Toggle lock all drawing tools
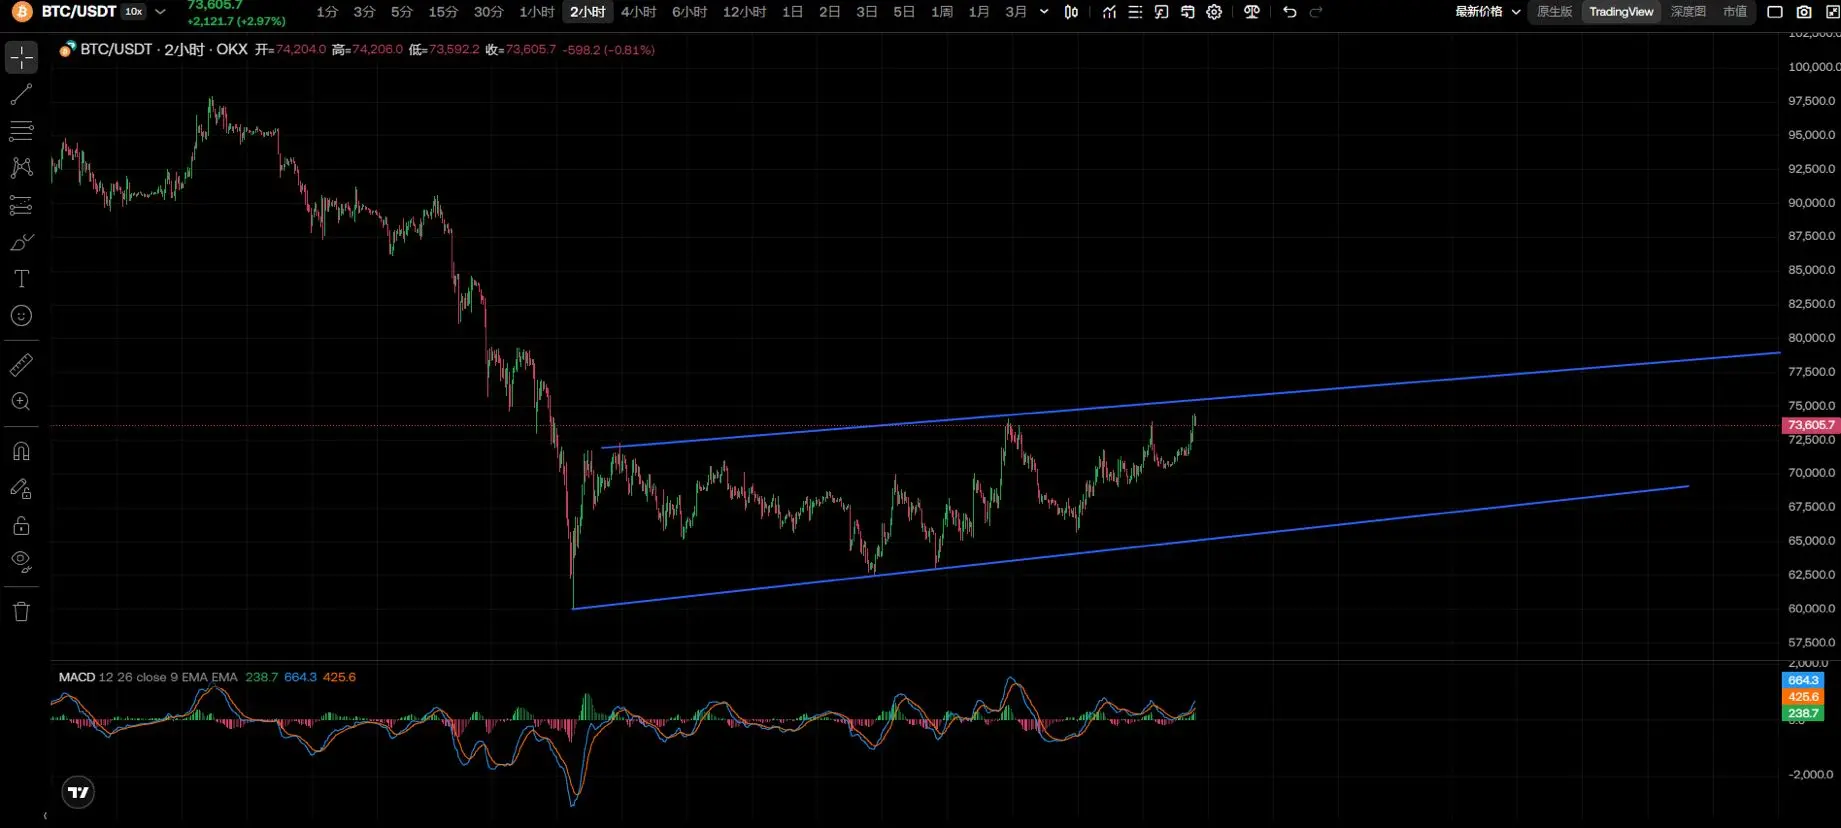Image resolution: width=1841 pixels, height=828 pixels. pos(21,525)
